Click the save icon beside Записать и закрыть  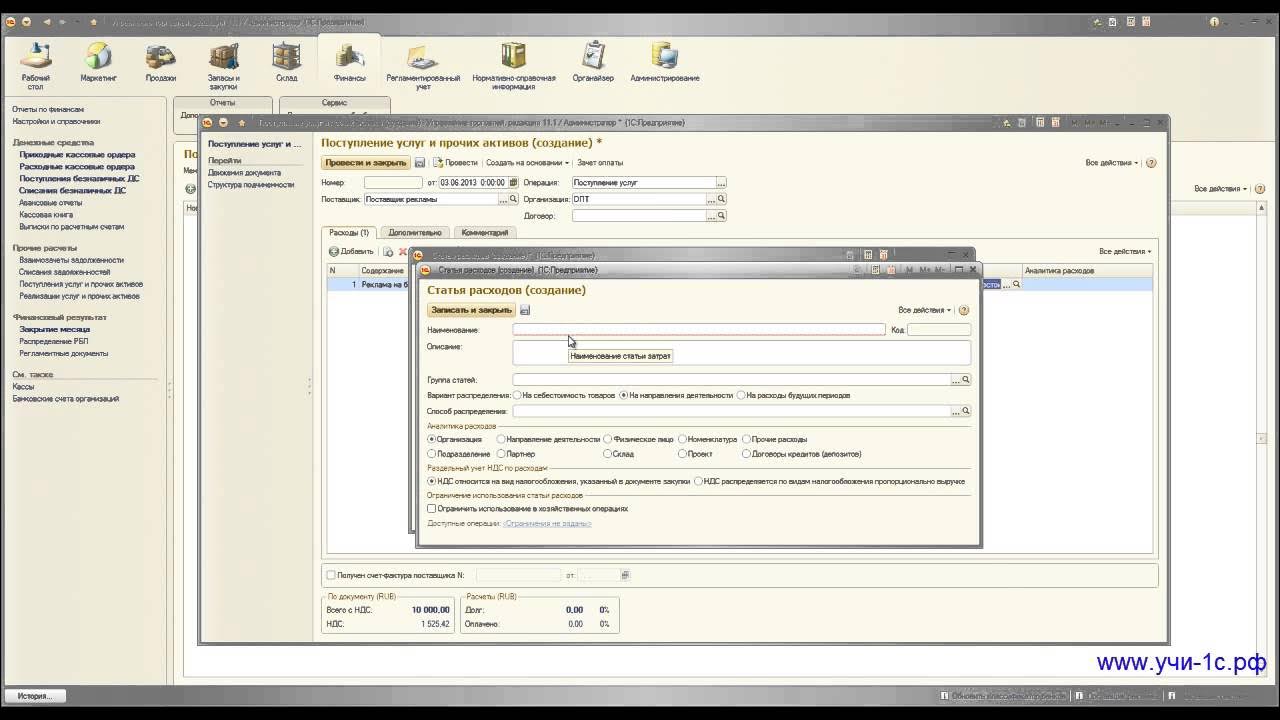[525, 310]
